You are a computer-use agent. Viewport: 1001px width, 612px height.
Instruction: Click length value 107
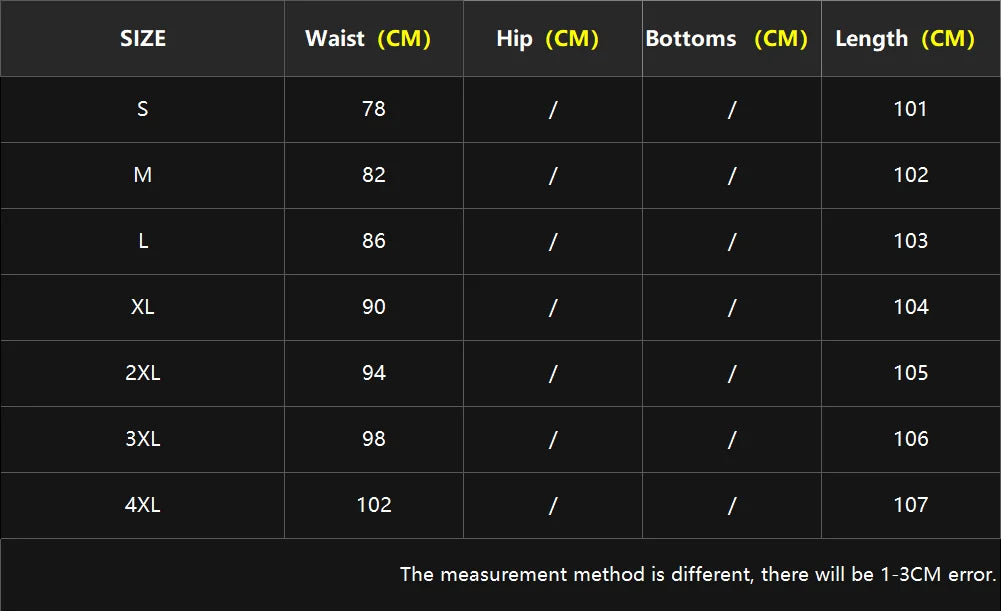tap(911, 505)
